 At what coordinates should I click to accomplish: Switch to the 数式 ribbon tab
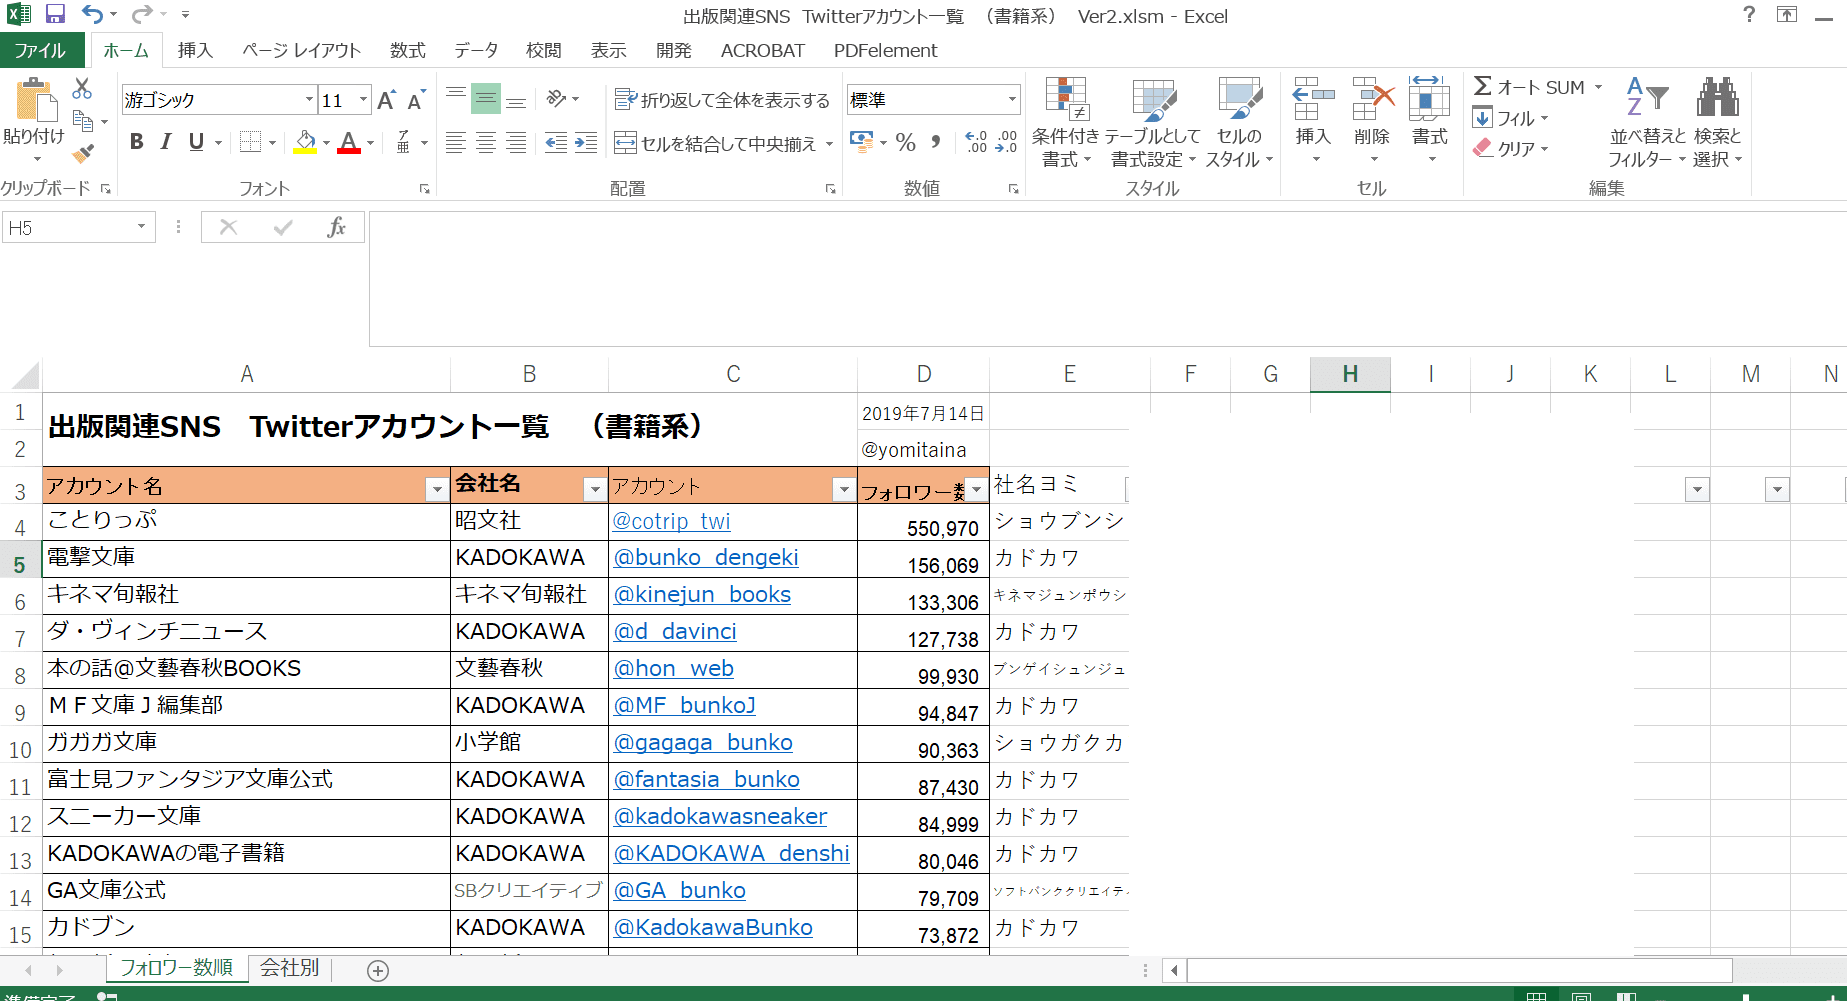[407, 50]
